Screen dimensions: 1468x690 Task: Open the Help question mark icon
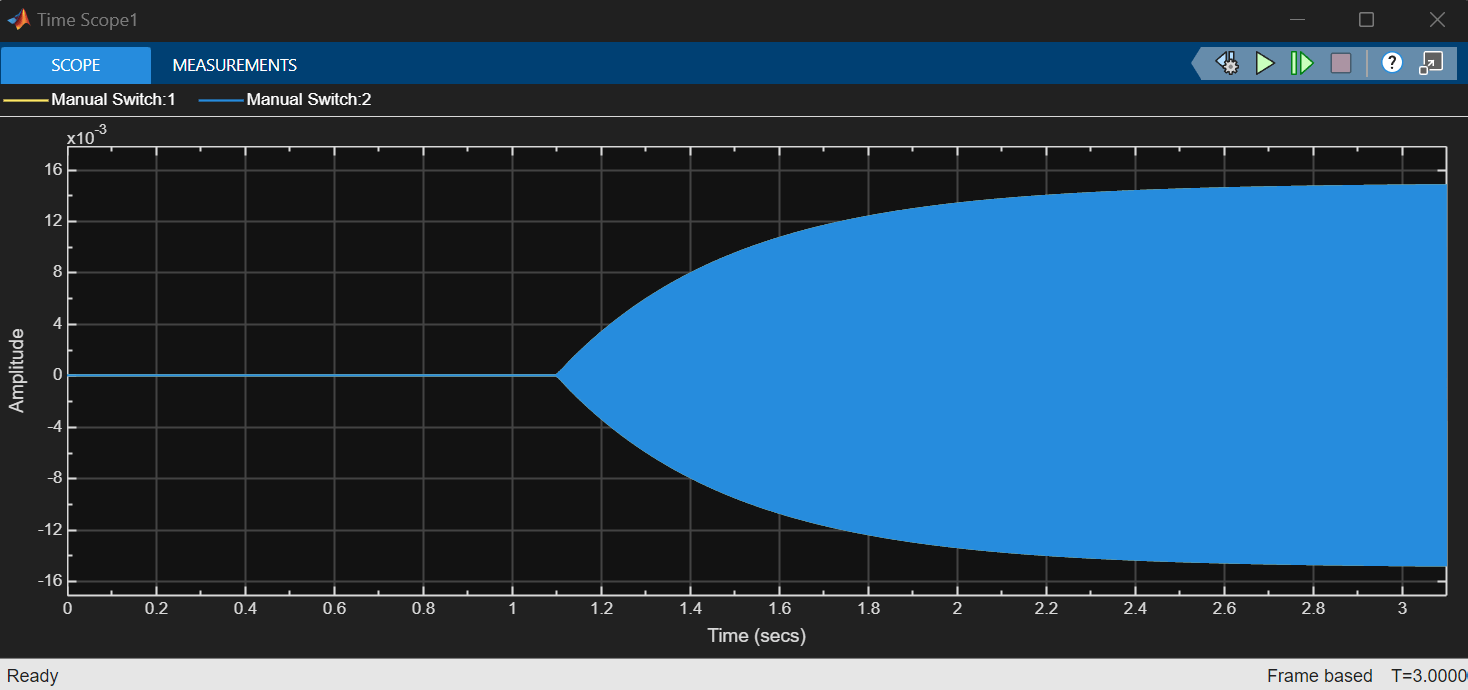1391,63
